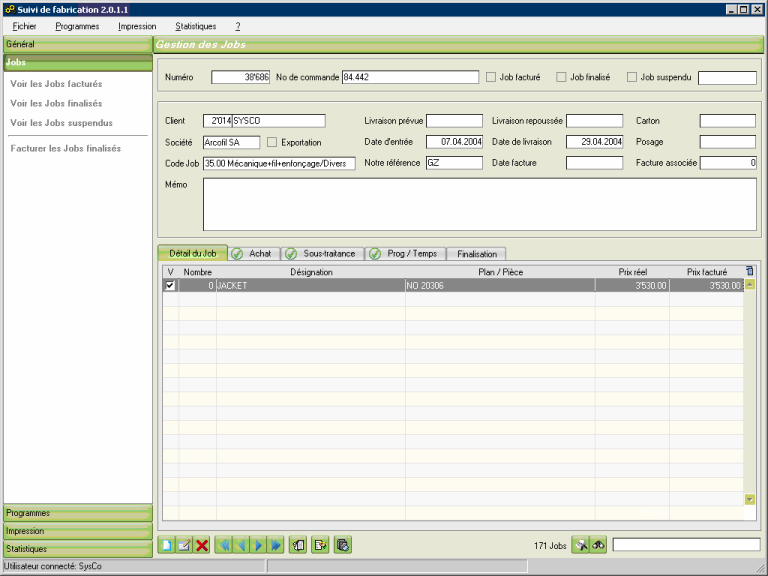This screenshot has width=768, height=576.
Task: Toggle the Job facturé checkbox
Action: pyautogui.click(x=491, y=77)
